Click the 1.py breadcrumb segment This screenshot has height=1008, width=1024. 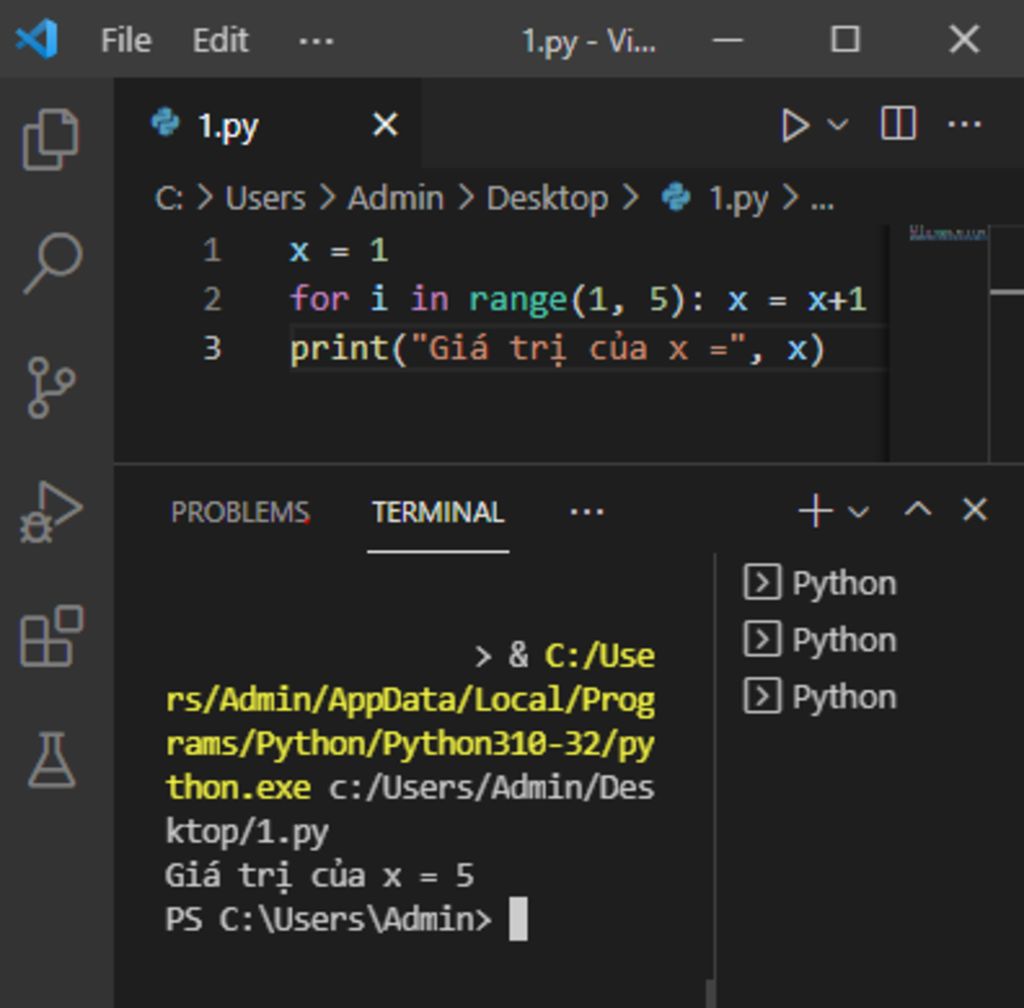point(715,198)
